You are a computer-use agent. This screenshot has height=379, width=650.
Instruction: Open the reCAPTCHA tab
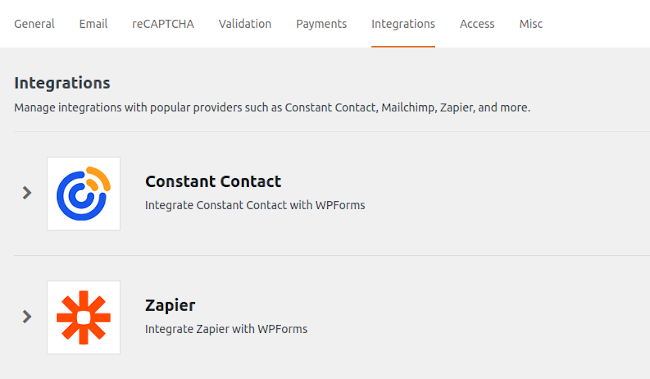[163, 24]
